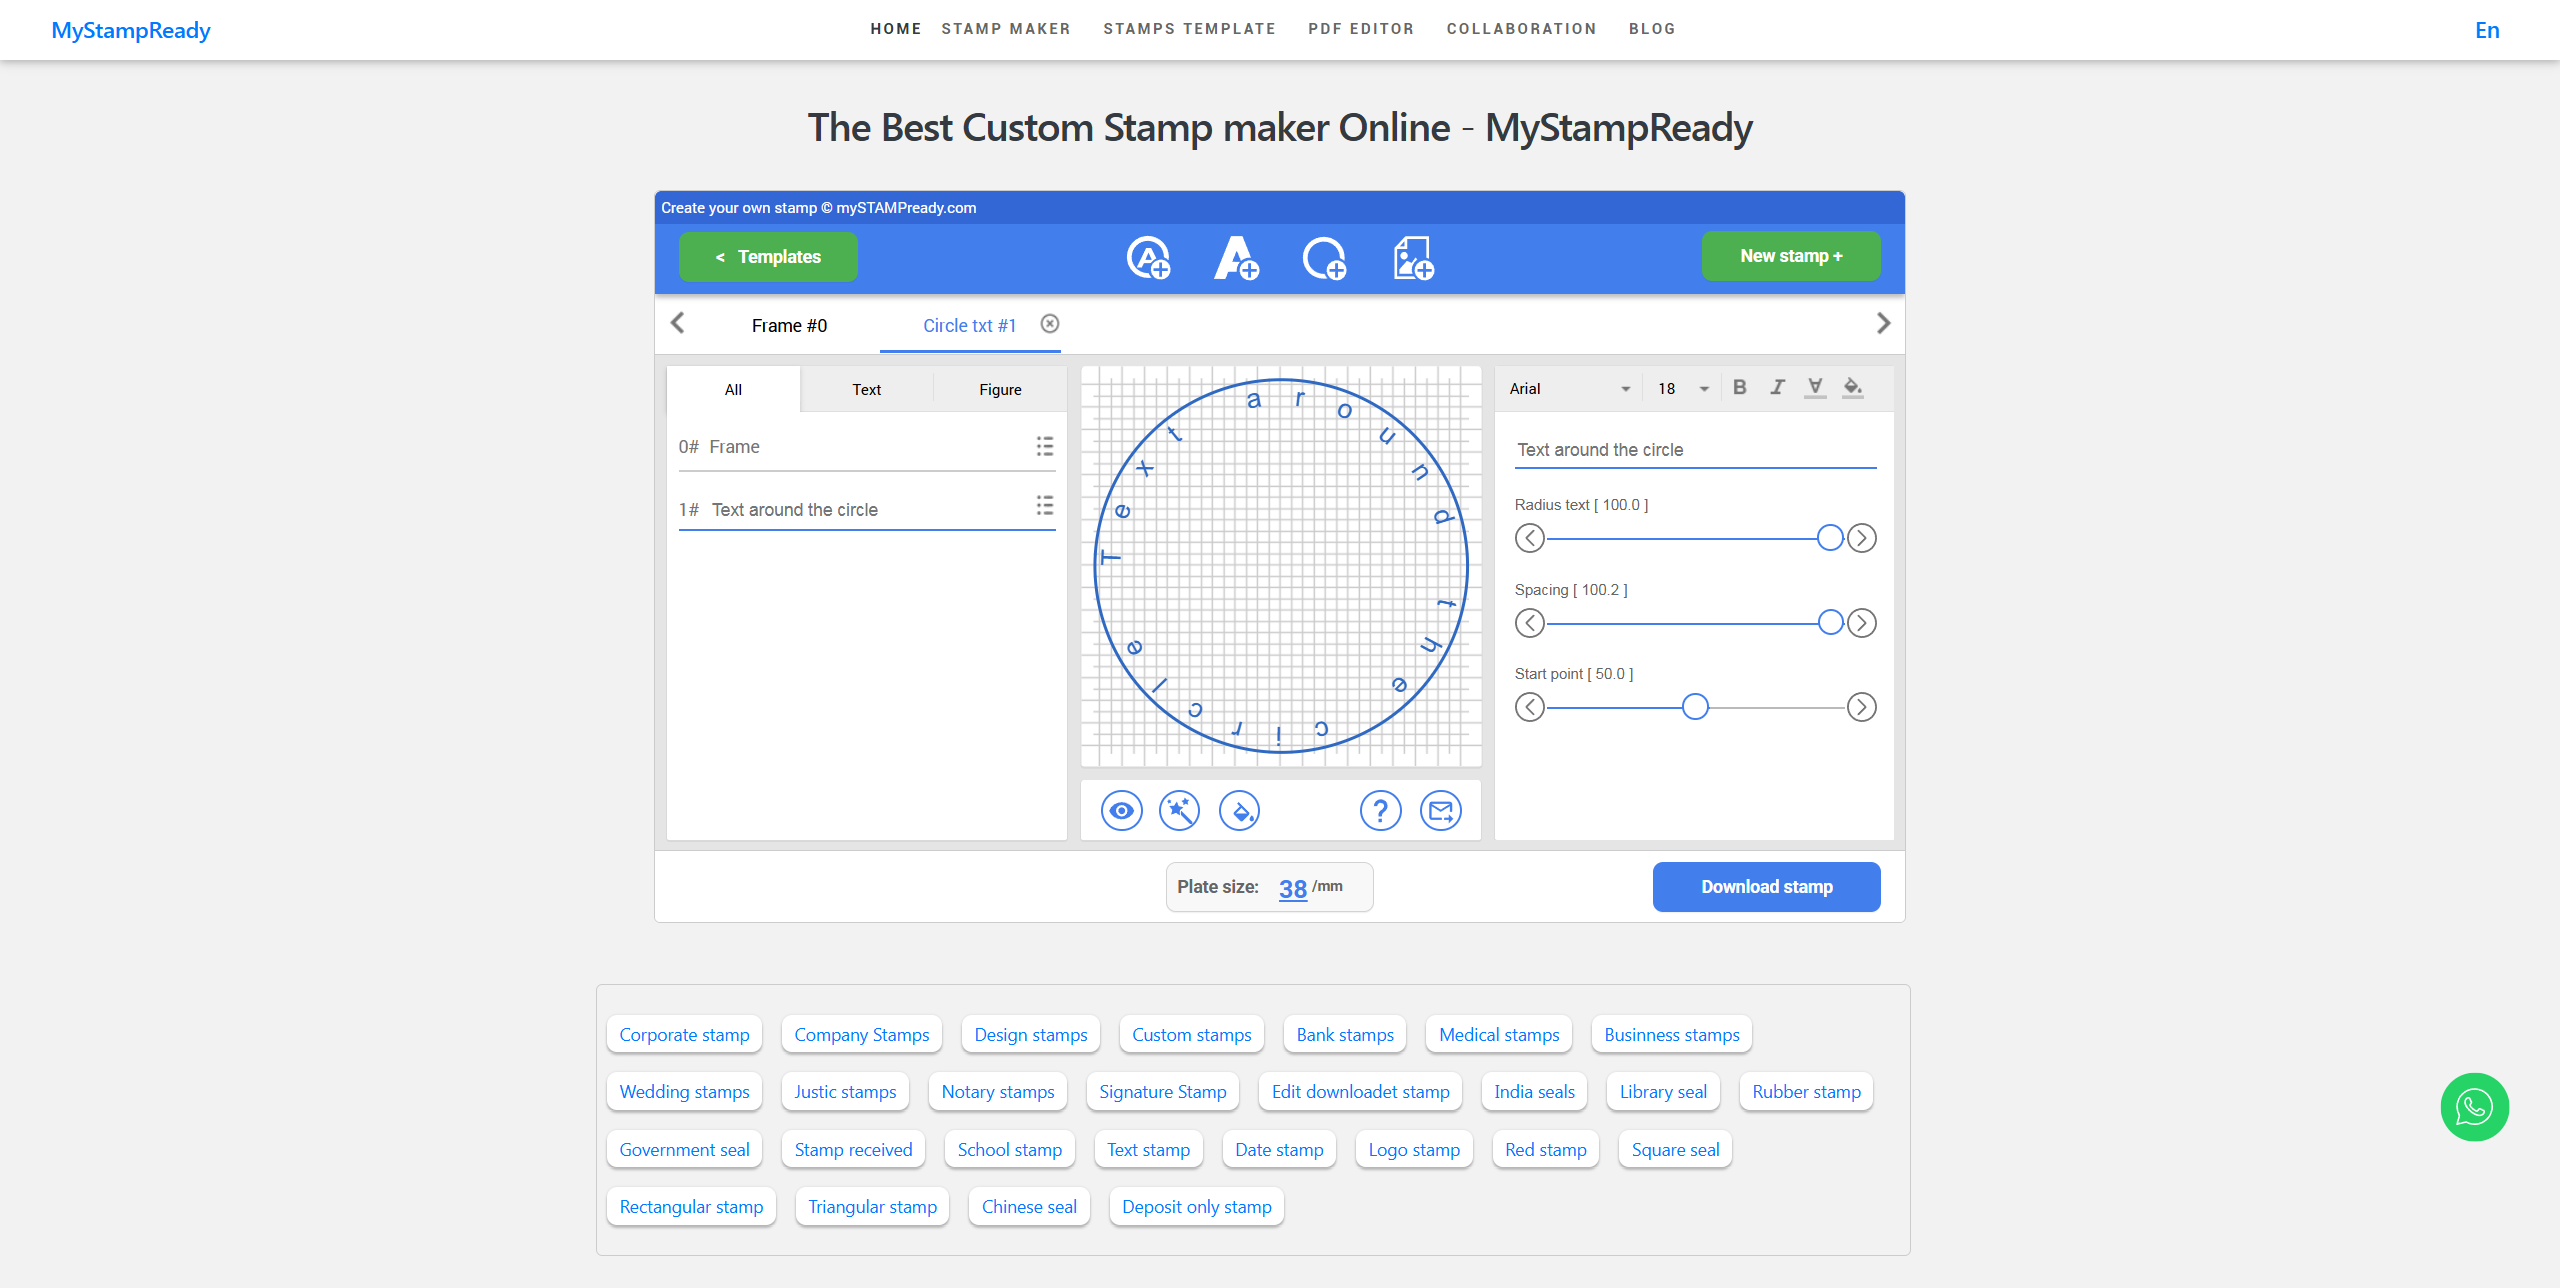Click the magic wand effects icon
Image resolution: width=2560 pixels, height=1288 pixels.
tap(1180, 811)
